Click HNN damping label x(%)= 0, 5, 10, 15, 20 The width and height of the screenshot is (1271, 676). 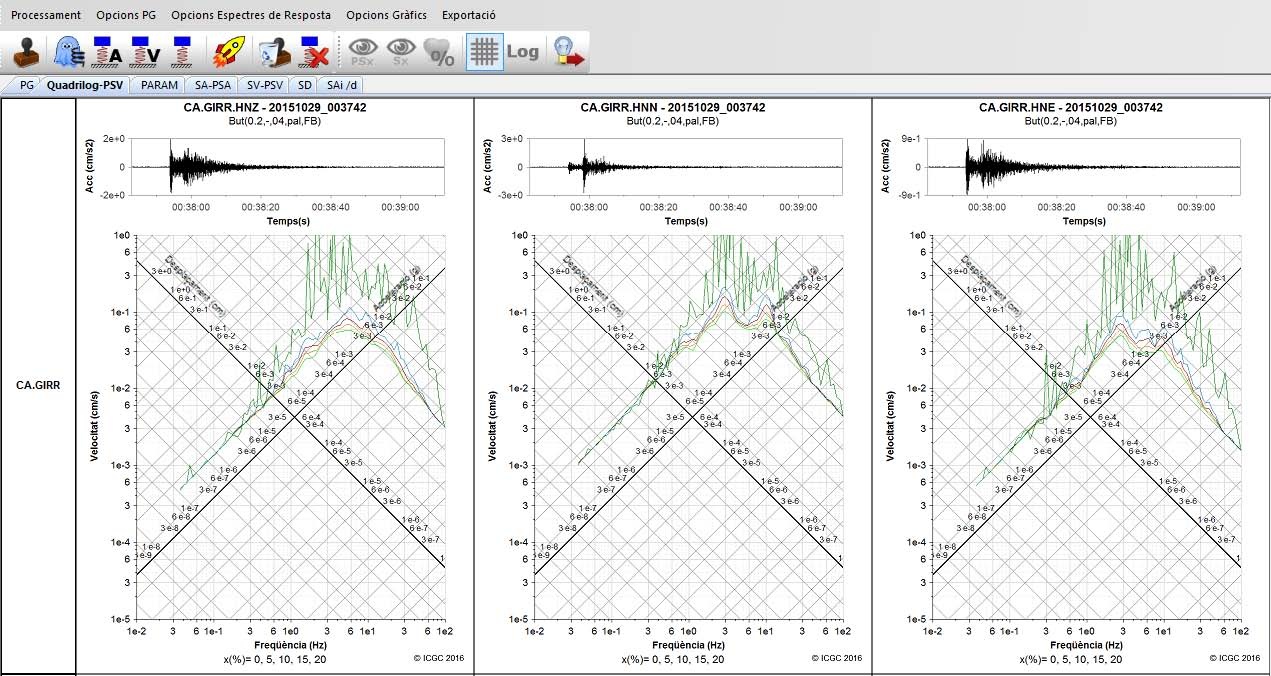point(671,660)
